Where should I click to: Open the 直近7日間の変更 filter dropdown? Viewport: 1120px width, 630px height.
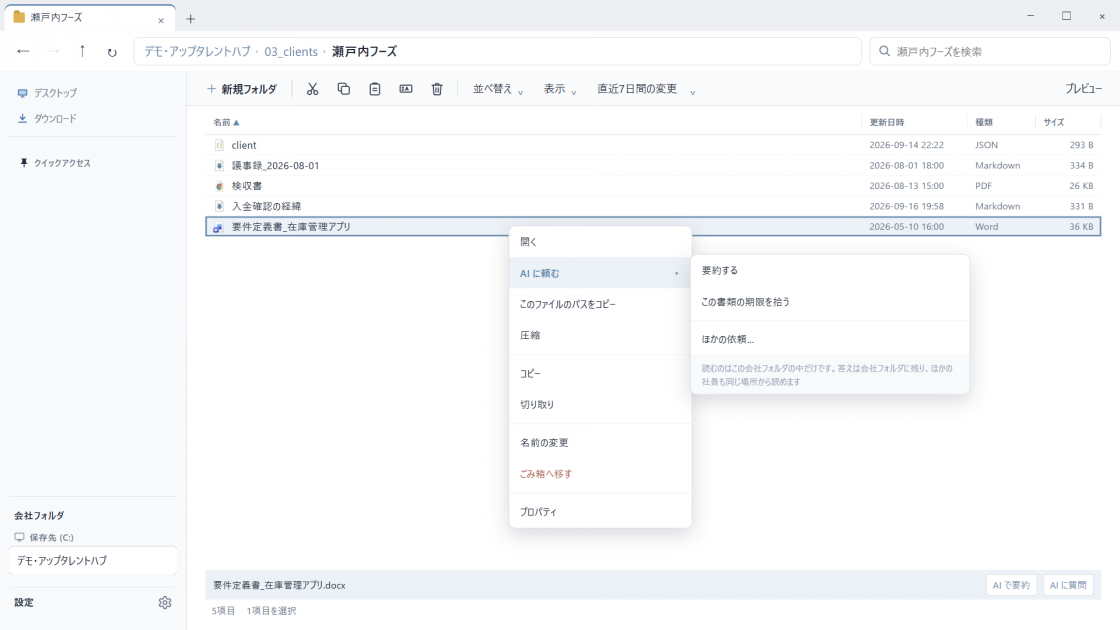coord(646,89)
